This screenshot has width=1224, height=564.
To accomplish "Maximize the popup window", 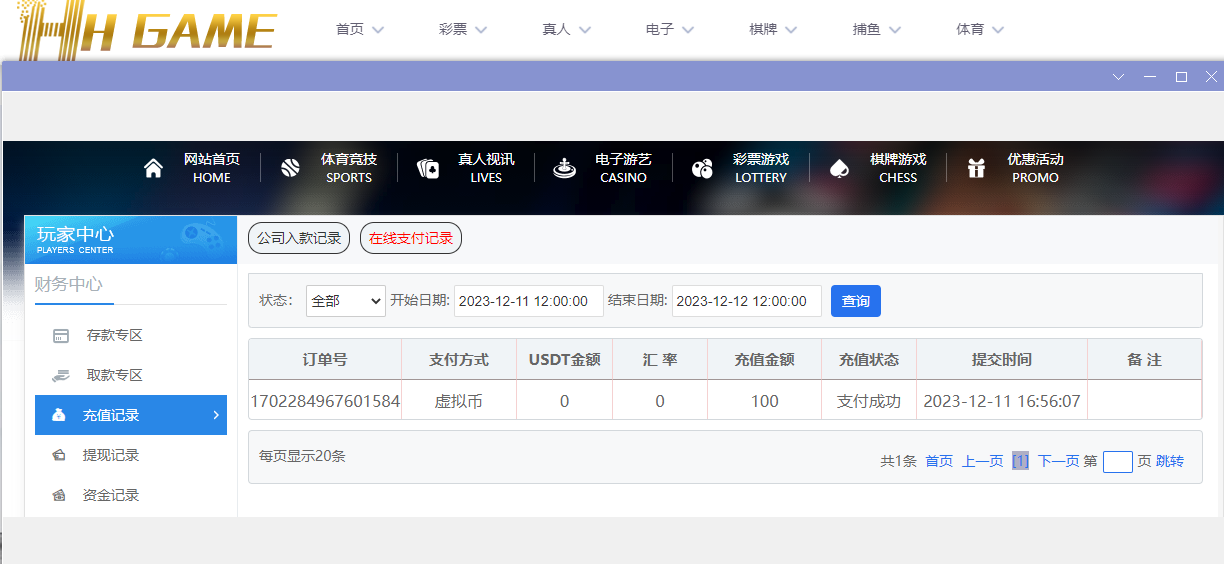I will tap(1181, 76).
